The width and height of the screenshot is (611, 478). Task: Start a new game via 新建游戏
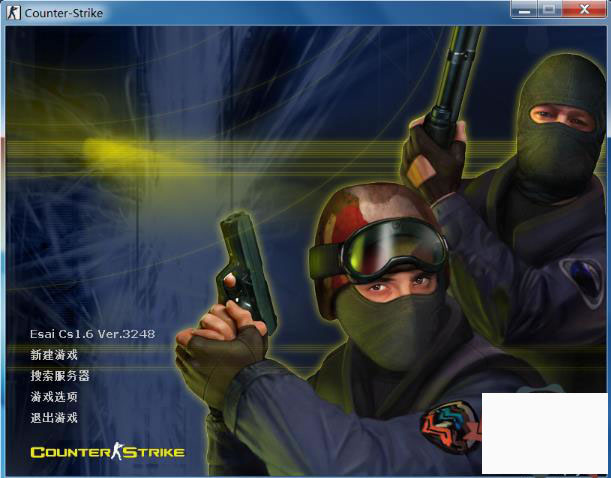(54, 355)
